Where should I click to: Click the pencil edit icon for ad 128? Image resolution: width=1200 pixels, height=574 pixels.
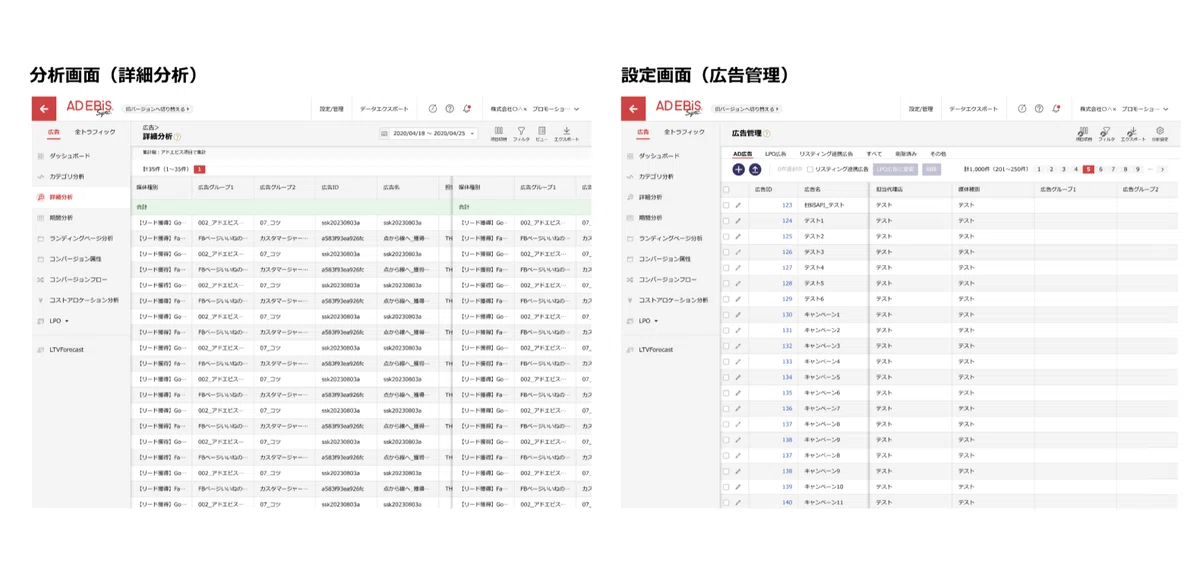[738, 283]
